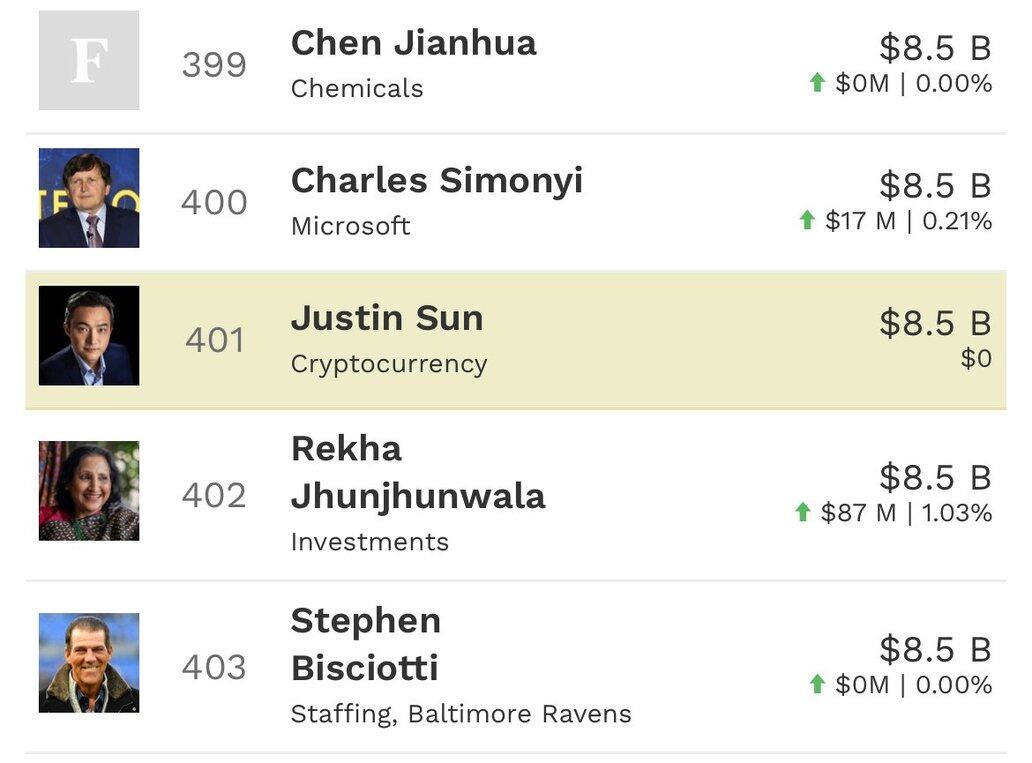Open Charles Simonyi's profile photo
1032x763 pixels.
click(89, 198)
